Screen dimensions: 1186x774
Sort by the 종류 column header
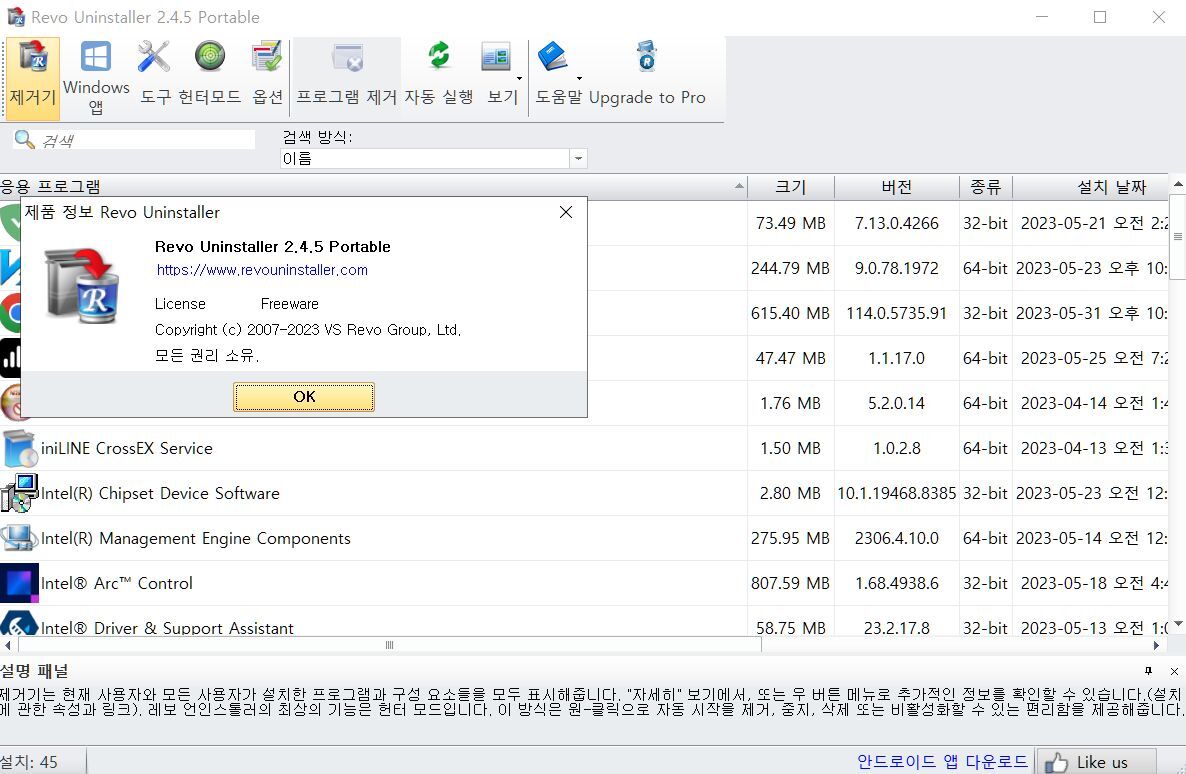986,187
